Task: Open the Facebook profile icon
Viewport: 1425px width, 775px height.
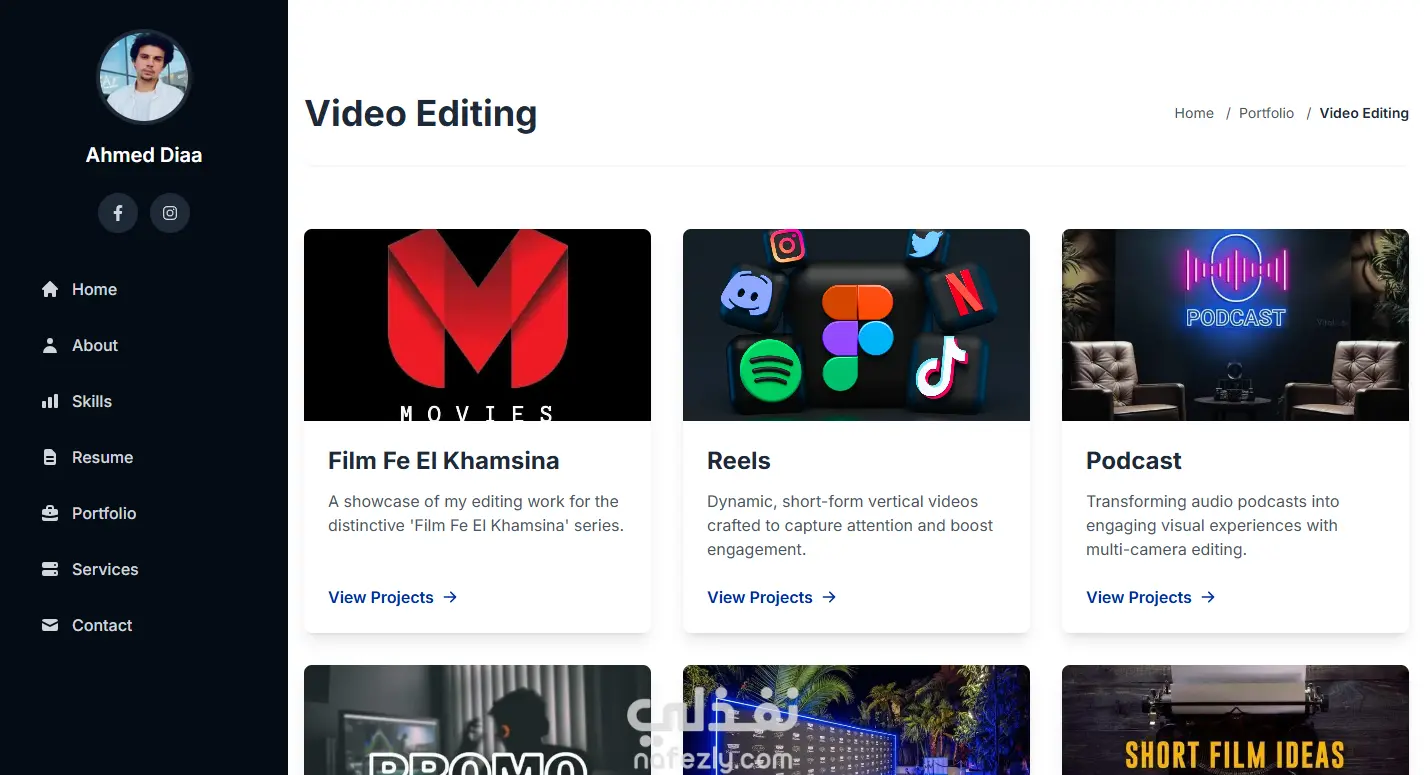Action: point(118,213)
